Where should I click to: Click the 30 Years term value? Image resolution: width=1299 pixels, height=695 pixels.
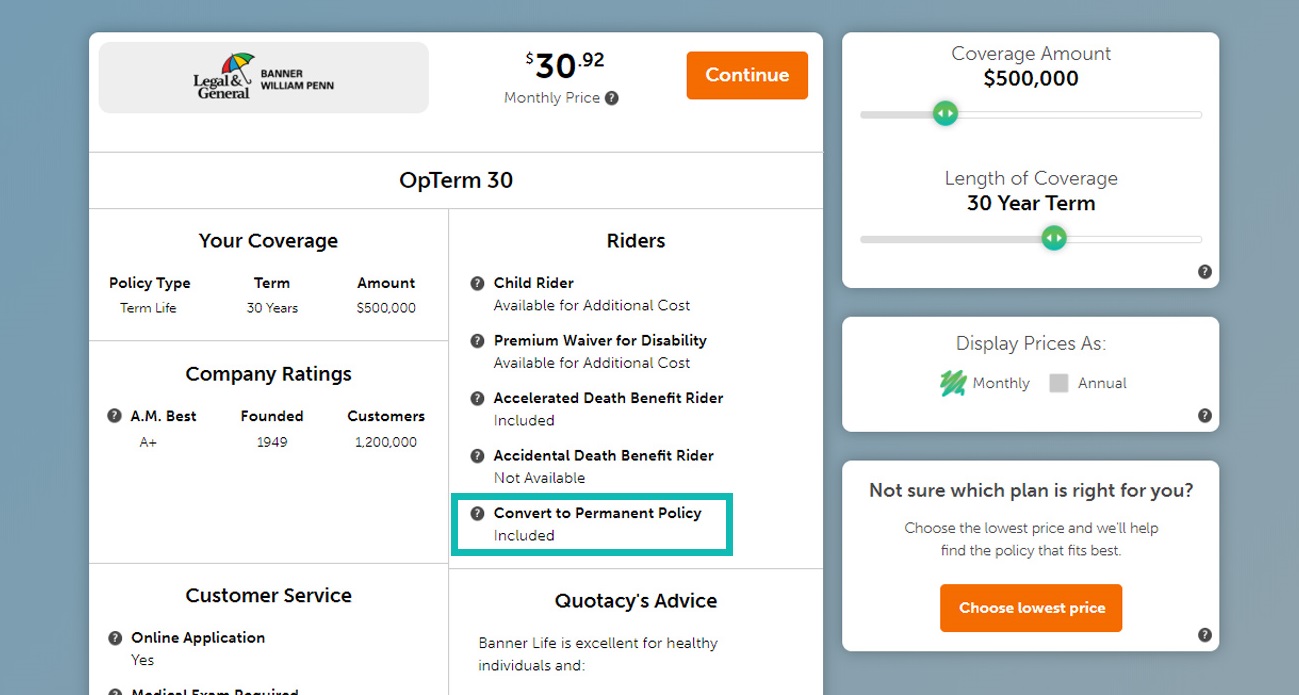click(272, 308)
